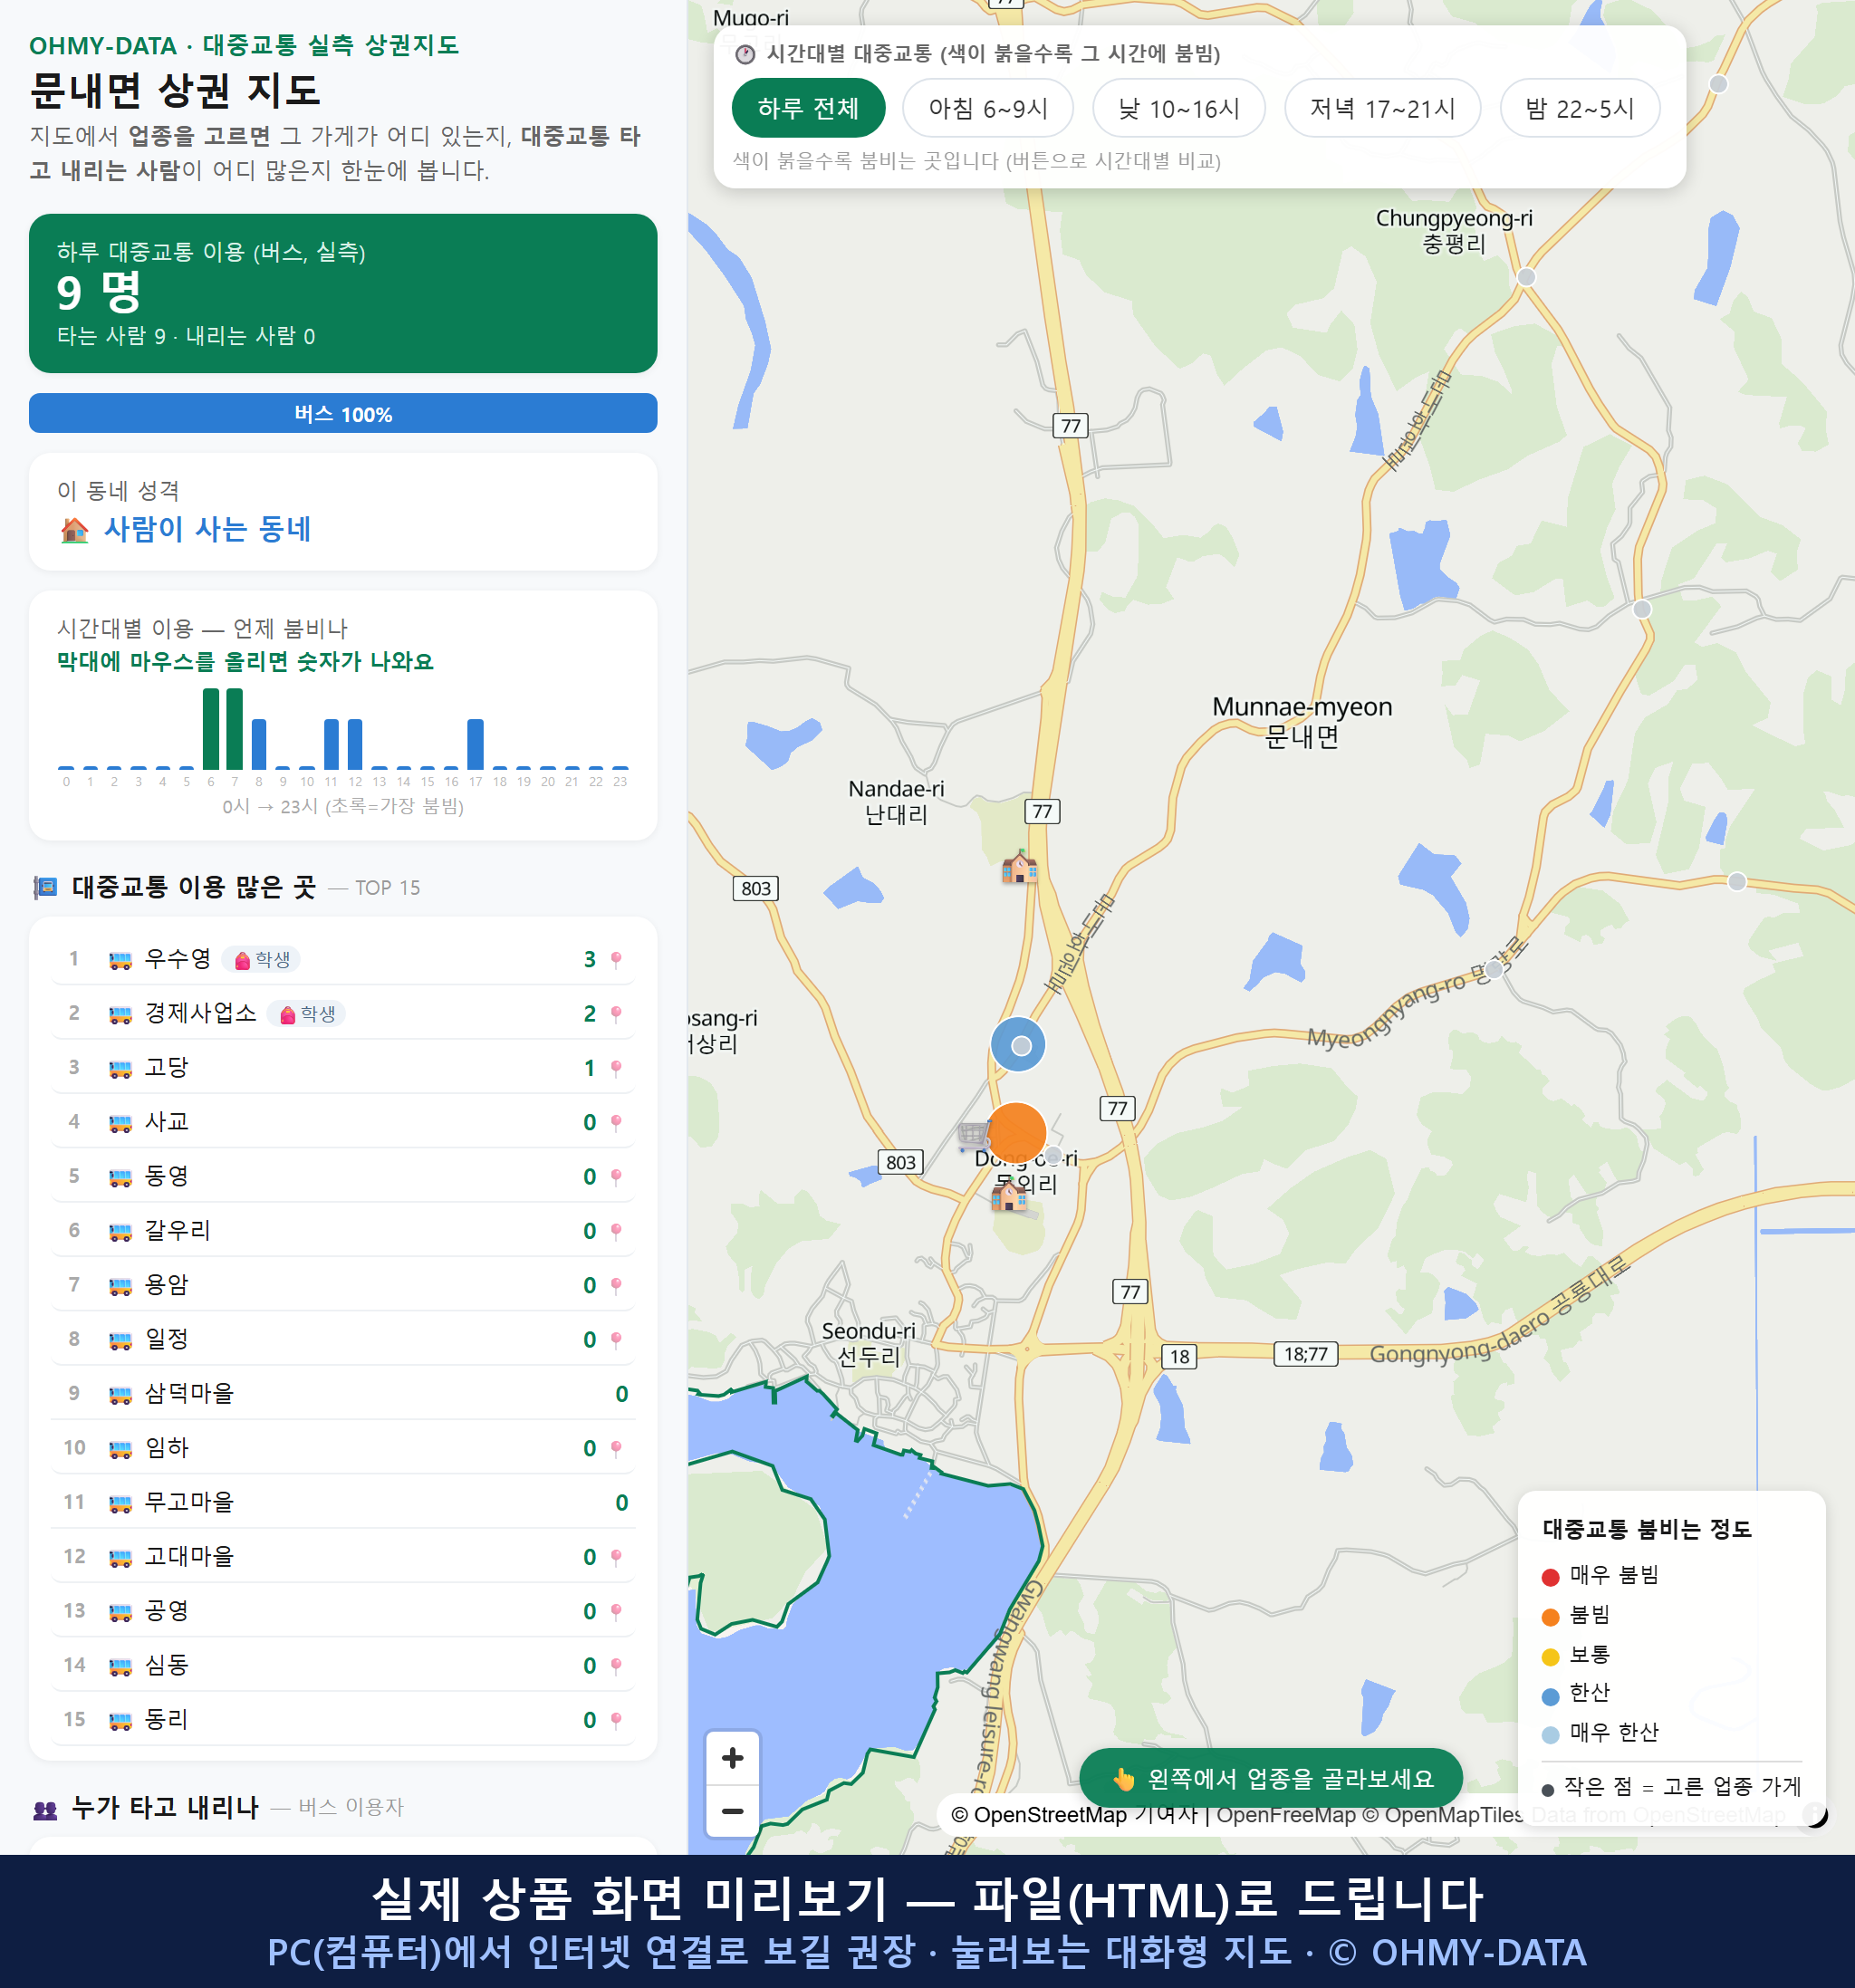
Task: Click the light blue 매우 한산 legend dot
Action: pos(1550,1735)
